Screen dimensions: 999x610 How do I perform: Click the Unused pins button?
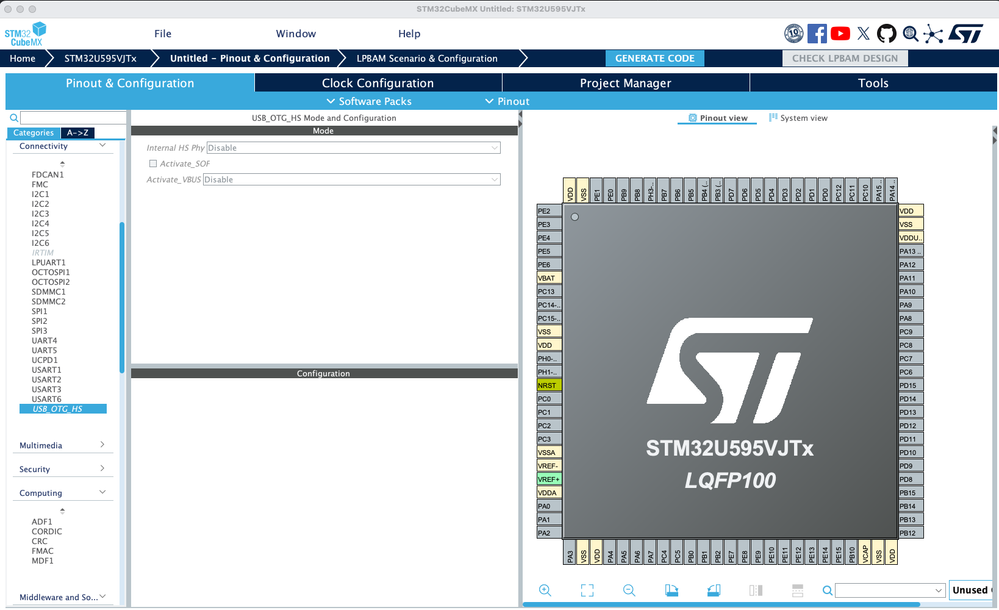pos(971,590)
